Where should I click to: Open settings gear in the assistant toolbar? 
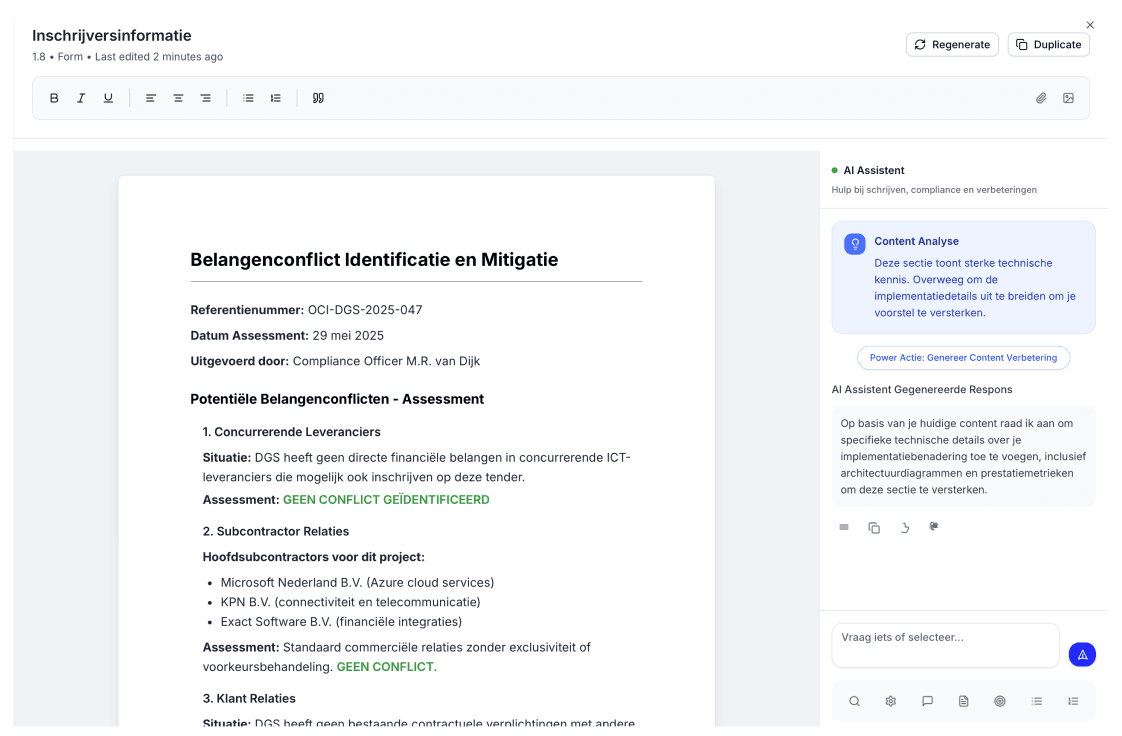pos(890,701)
